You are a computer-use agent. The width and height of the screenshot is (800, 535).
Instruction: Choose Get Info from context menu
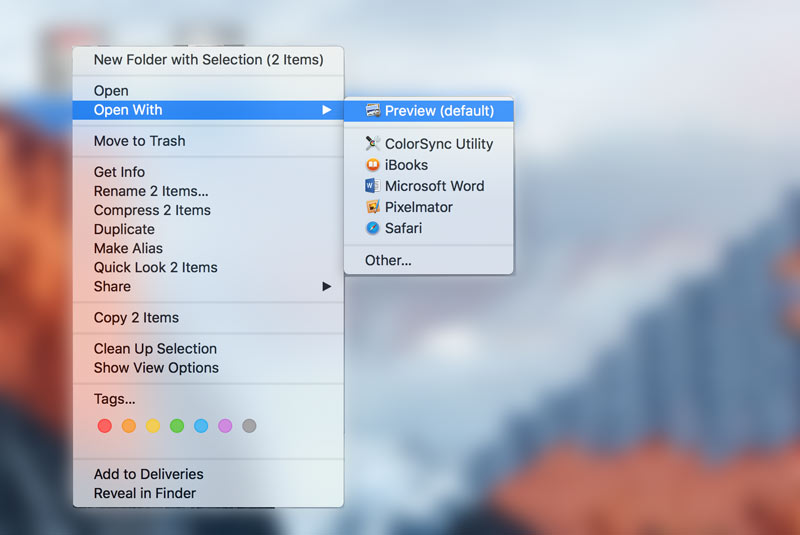(x=119, y=172)
